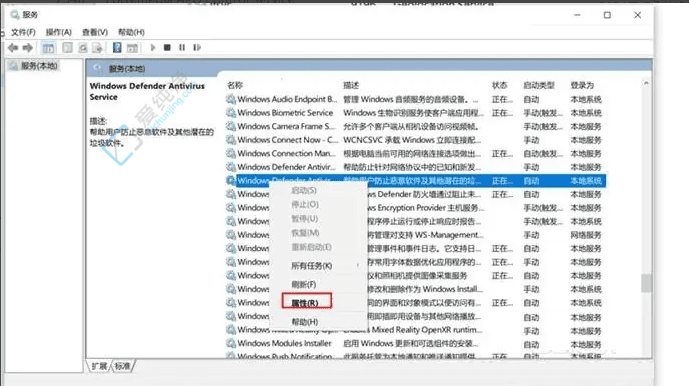The width and height of the screenshot is (689, 386).
Task: Click the export list toolbar icon
Action: (98, 47)
